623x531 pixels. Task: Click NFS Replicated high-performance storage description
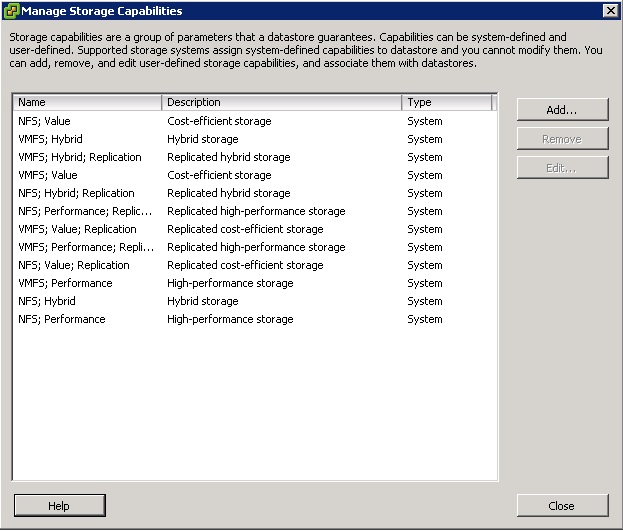256,211
